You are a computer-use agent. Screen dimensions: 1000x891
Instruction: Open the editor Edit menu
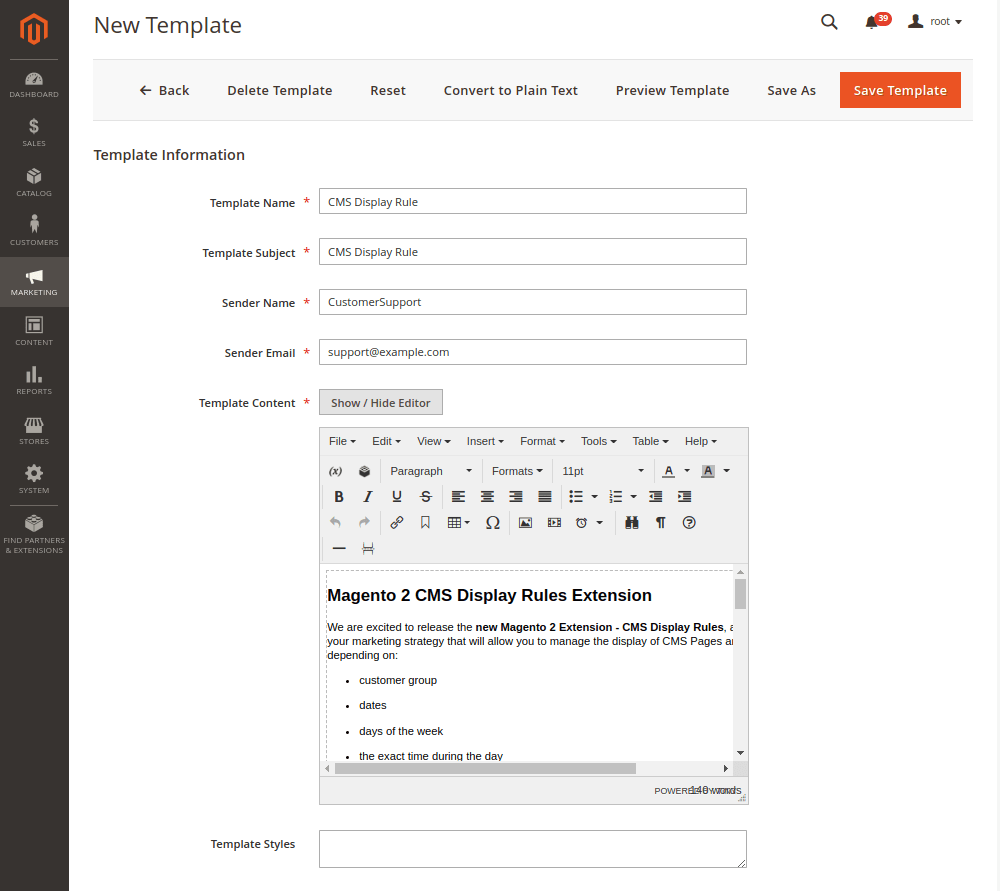[386, 441]
